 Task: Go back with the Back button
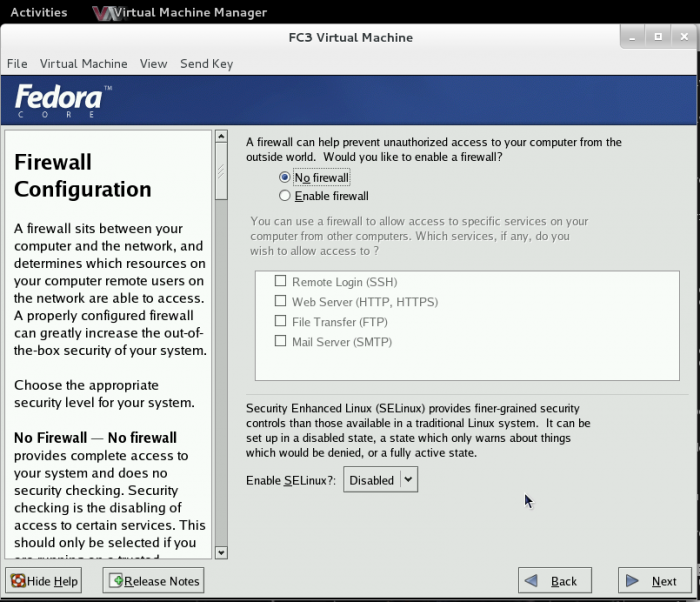coord(554,581)
